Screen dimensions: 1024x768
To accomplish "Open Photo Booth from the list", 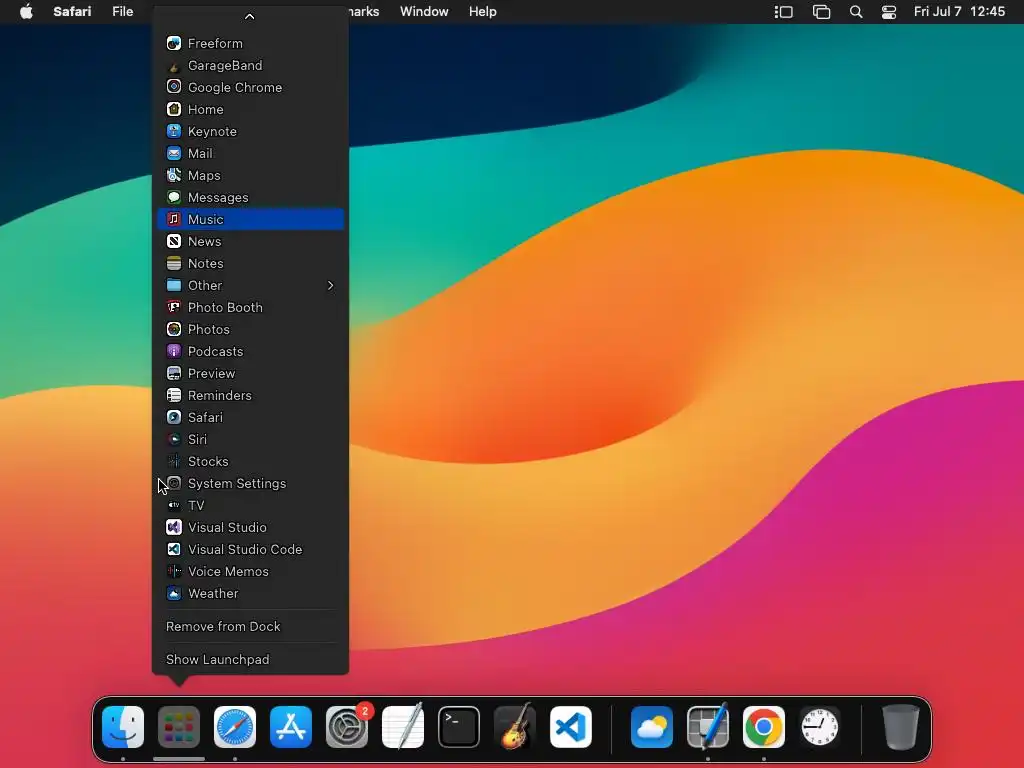I will tap(250, 307).
